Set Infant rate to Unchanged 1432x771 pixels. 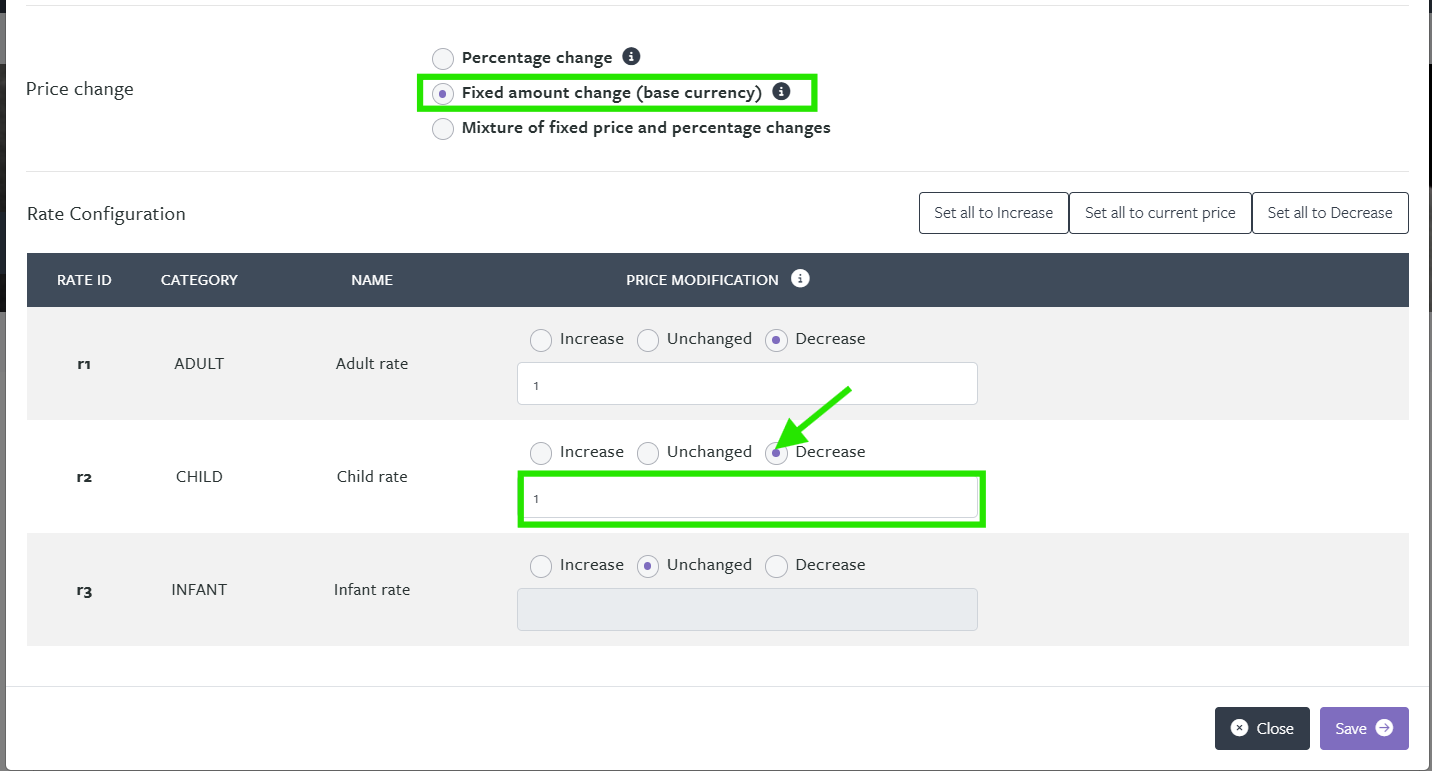pyautogui.click(x=648, y=566)
